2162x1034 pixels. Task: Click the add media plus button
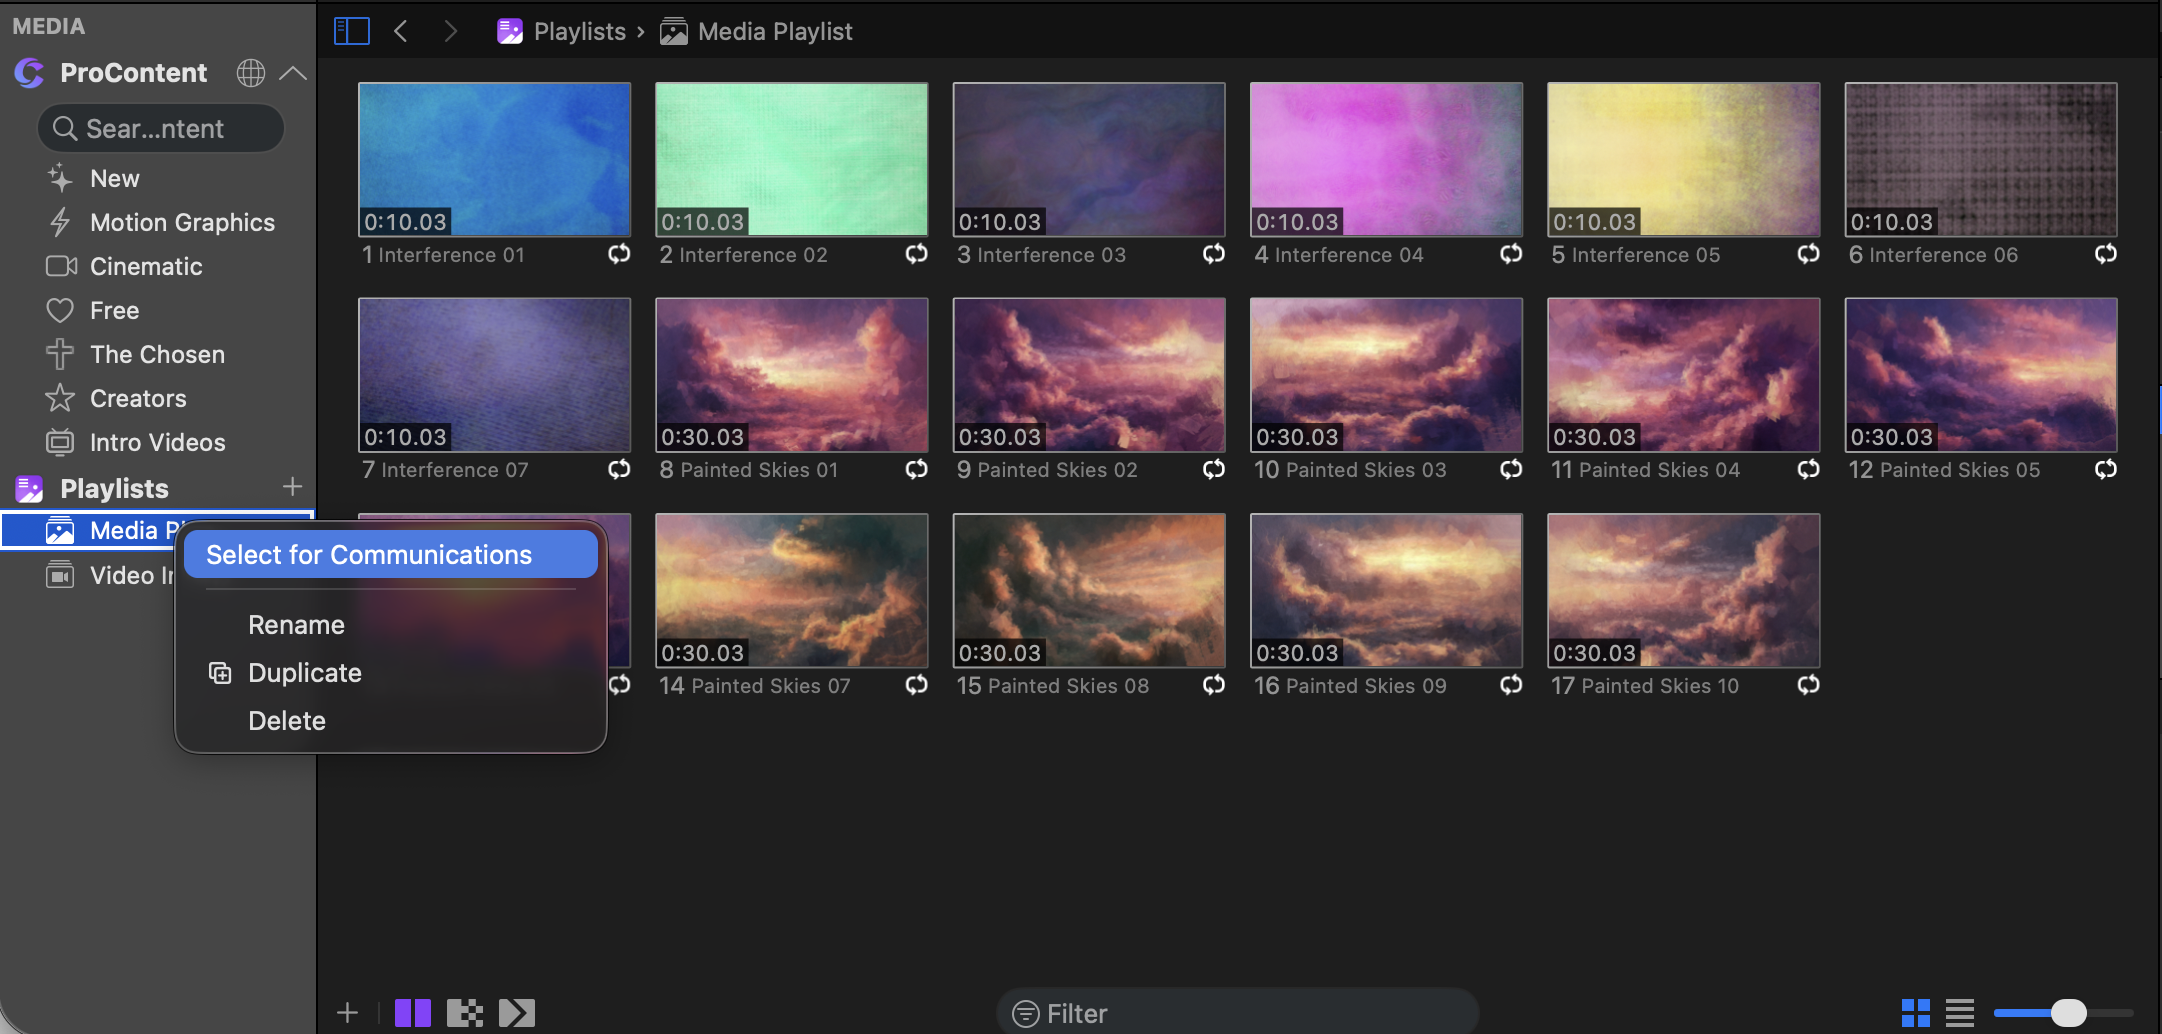tap(347, 1013)
